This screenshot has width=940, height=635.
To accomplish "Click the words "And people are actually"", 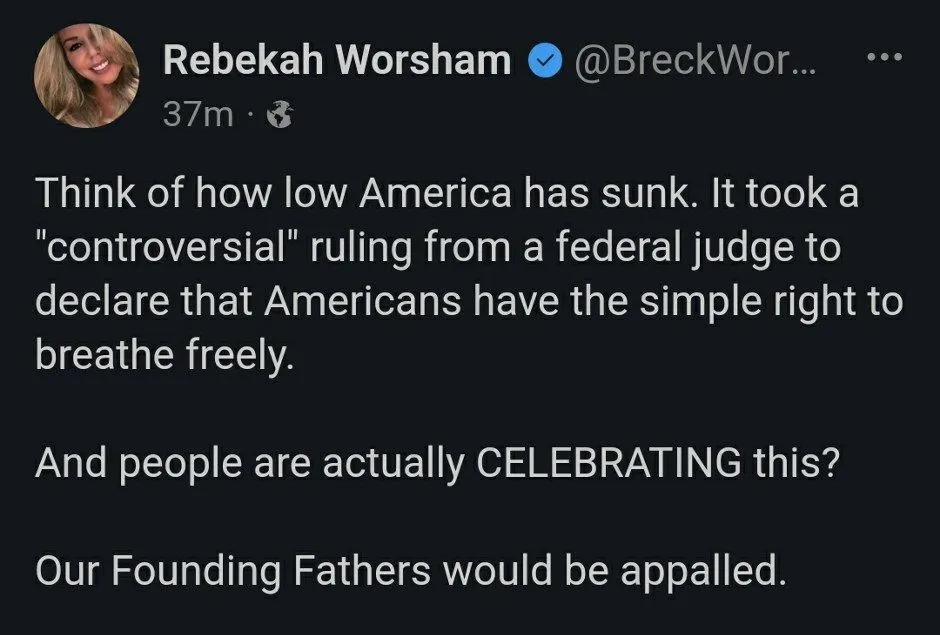I will 249,463.
